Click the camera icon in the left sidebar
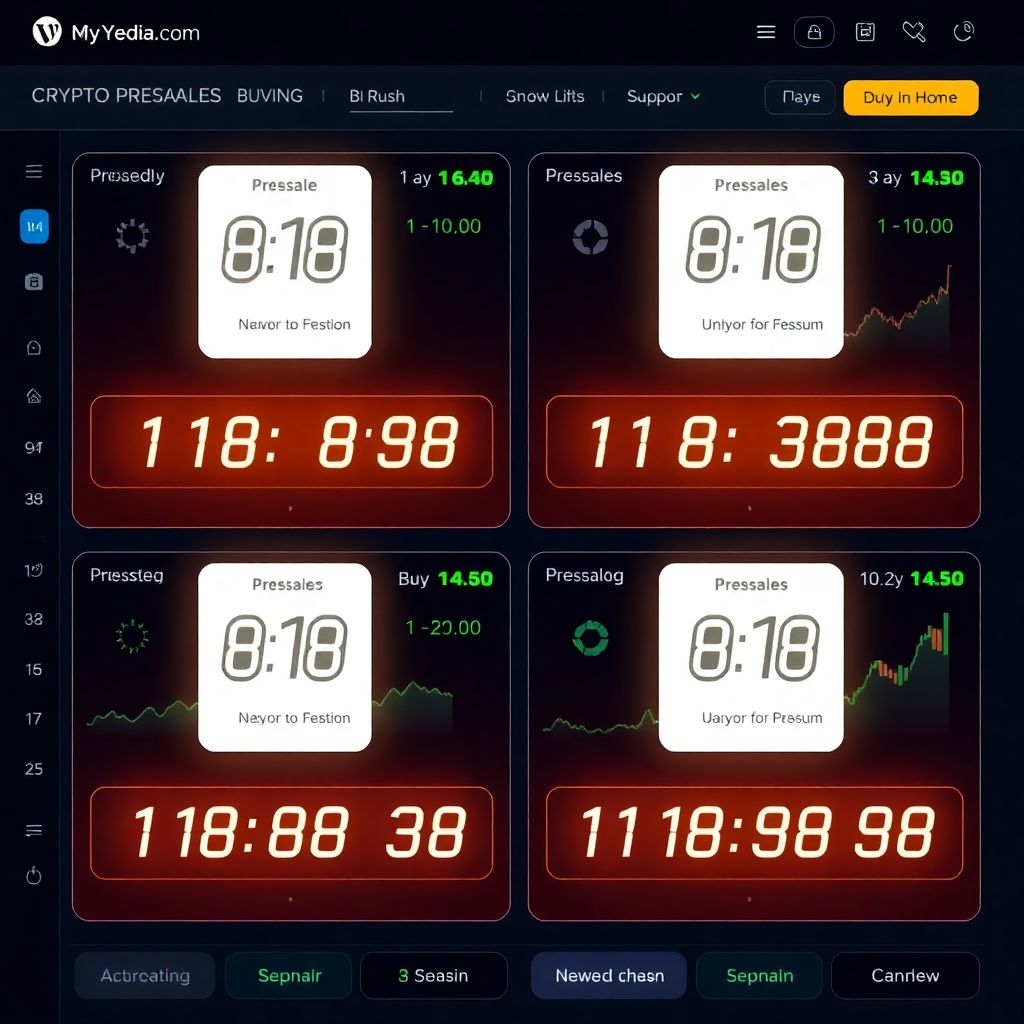Viewport: 1024px width, 1024px height. [34, 281]
